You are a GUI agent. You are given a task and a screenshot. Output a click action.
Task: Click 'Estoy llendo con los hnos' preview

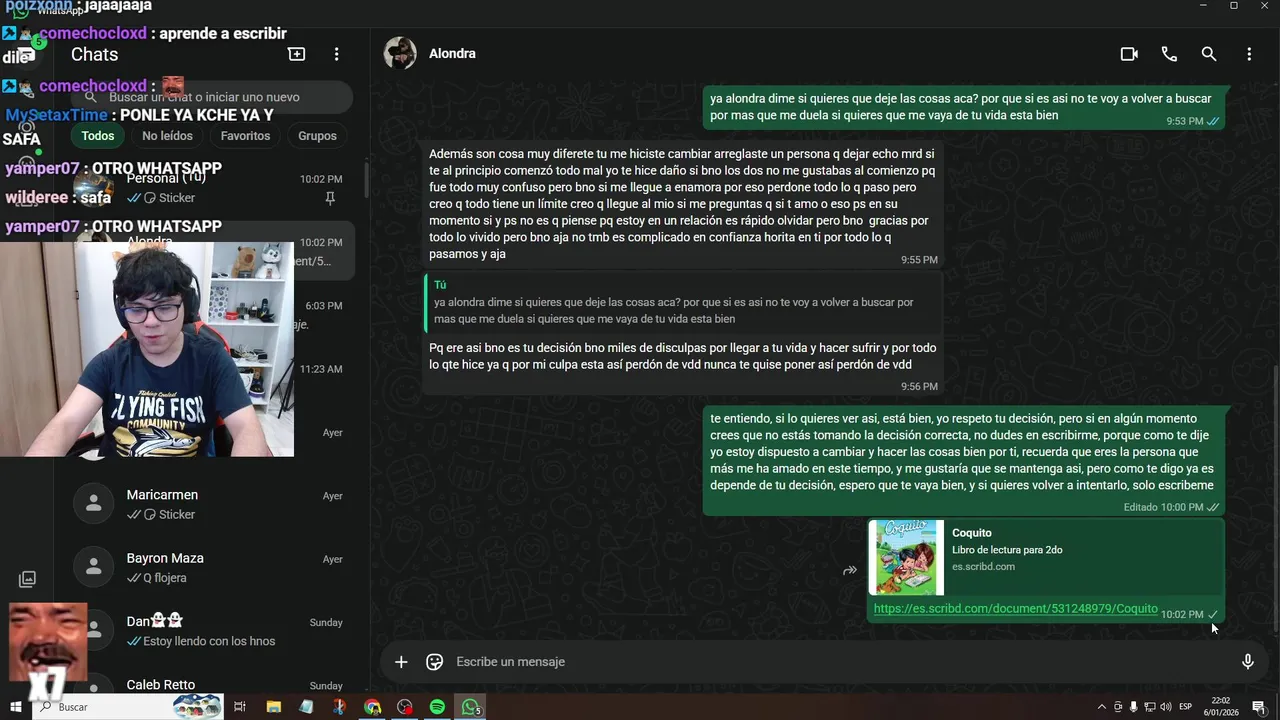click(x=201, y=641)
